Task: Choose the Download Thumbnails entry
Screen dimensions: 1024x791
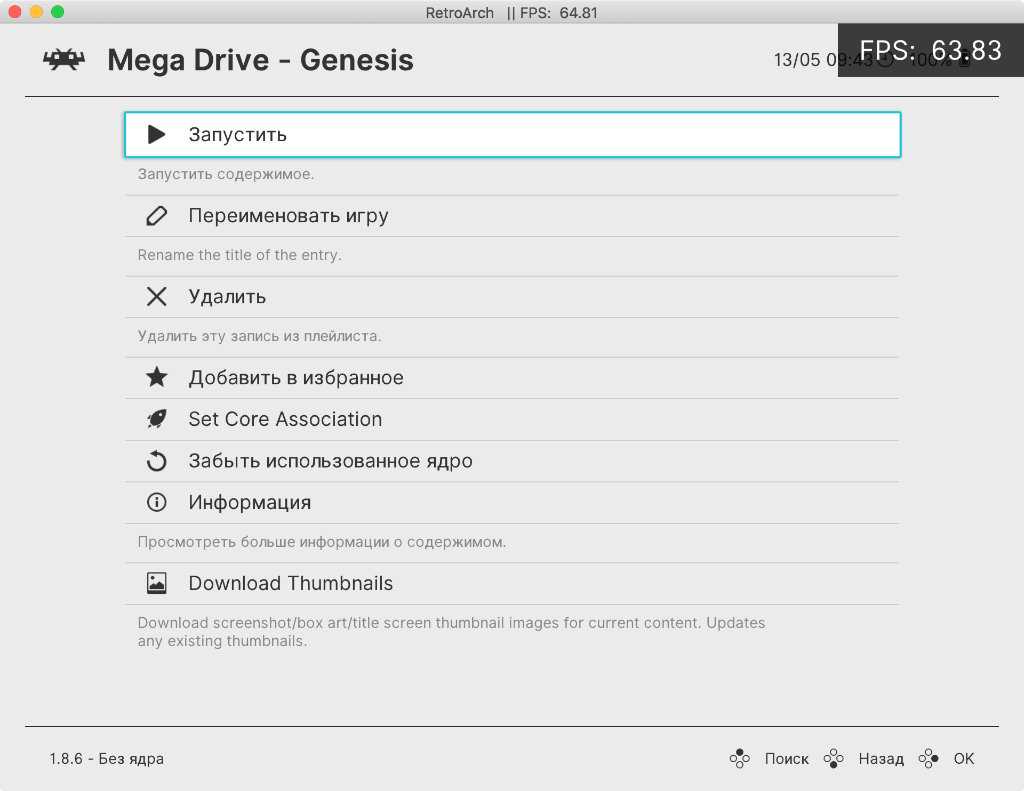Action: pos(290,584)
